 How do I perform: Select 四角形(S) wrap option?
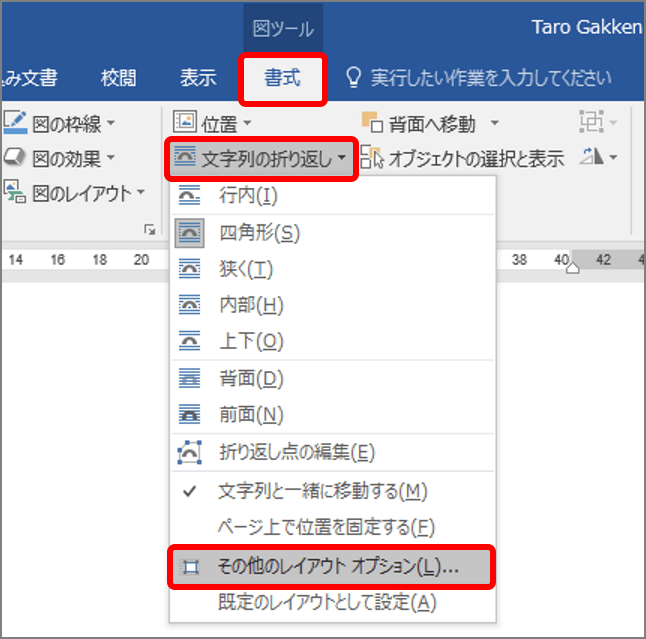[x=332, y=233]
